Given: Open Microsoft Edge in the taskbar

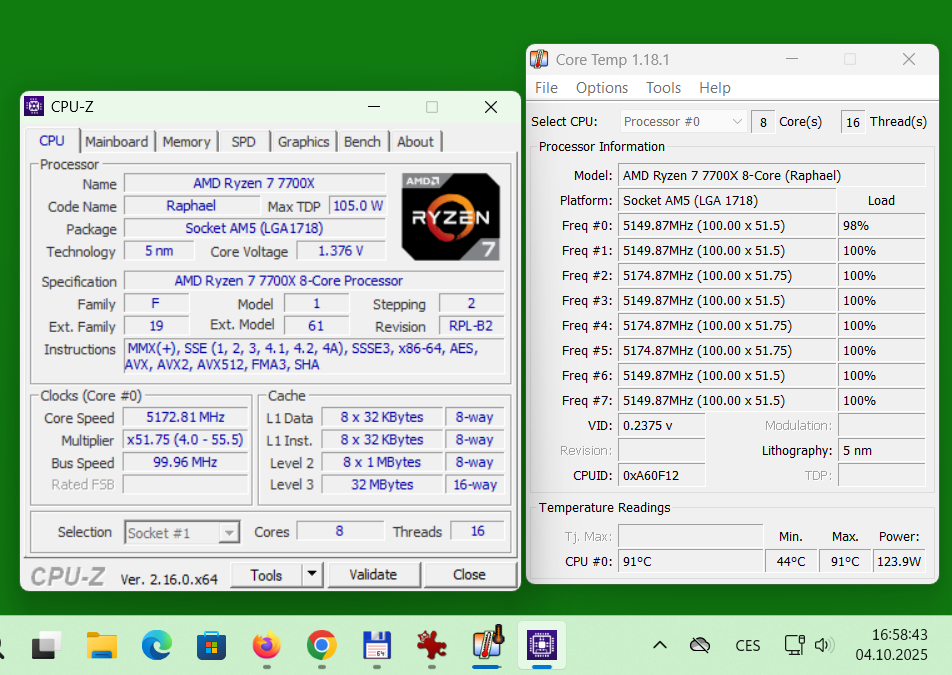Looking at the screenshot, I should 156,646.
